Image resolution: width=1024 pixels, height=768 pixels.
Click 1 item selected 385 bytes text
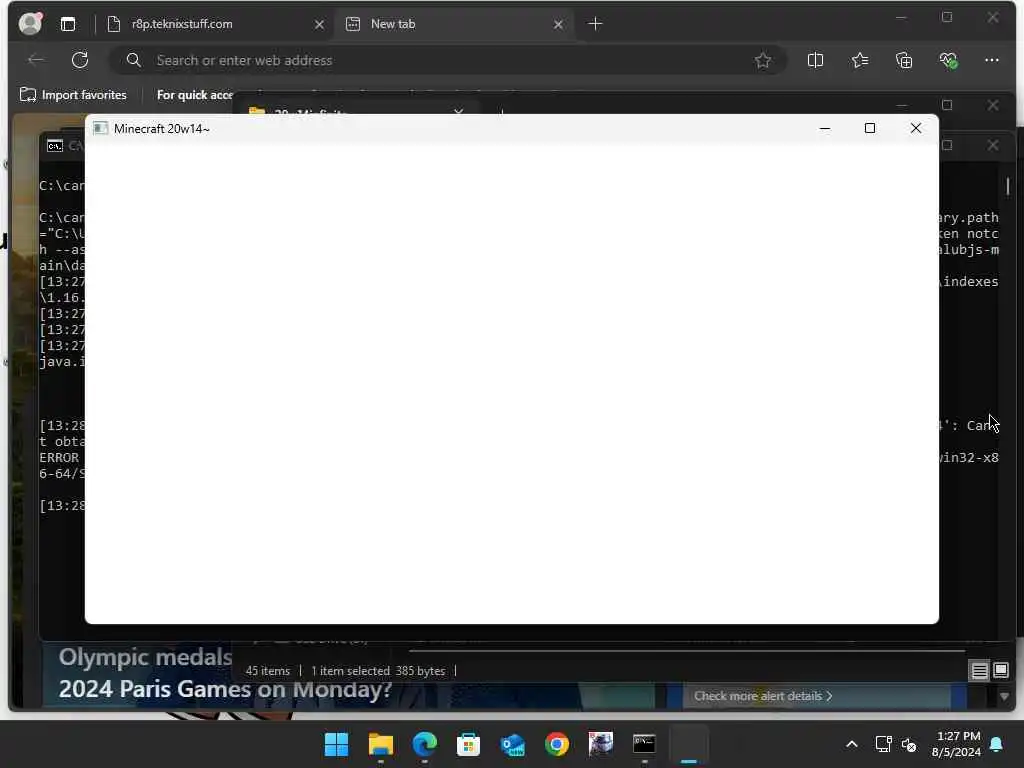click(x=377, y=671)
